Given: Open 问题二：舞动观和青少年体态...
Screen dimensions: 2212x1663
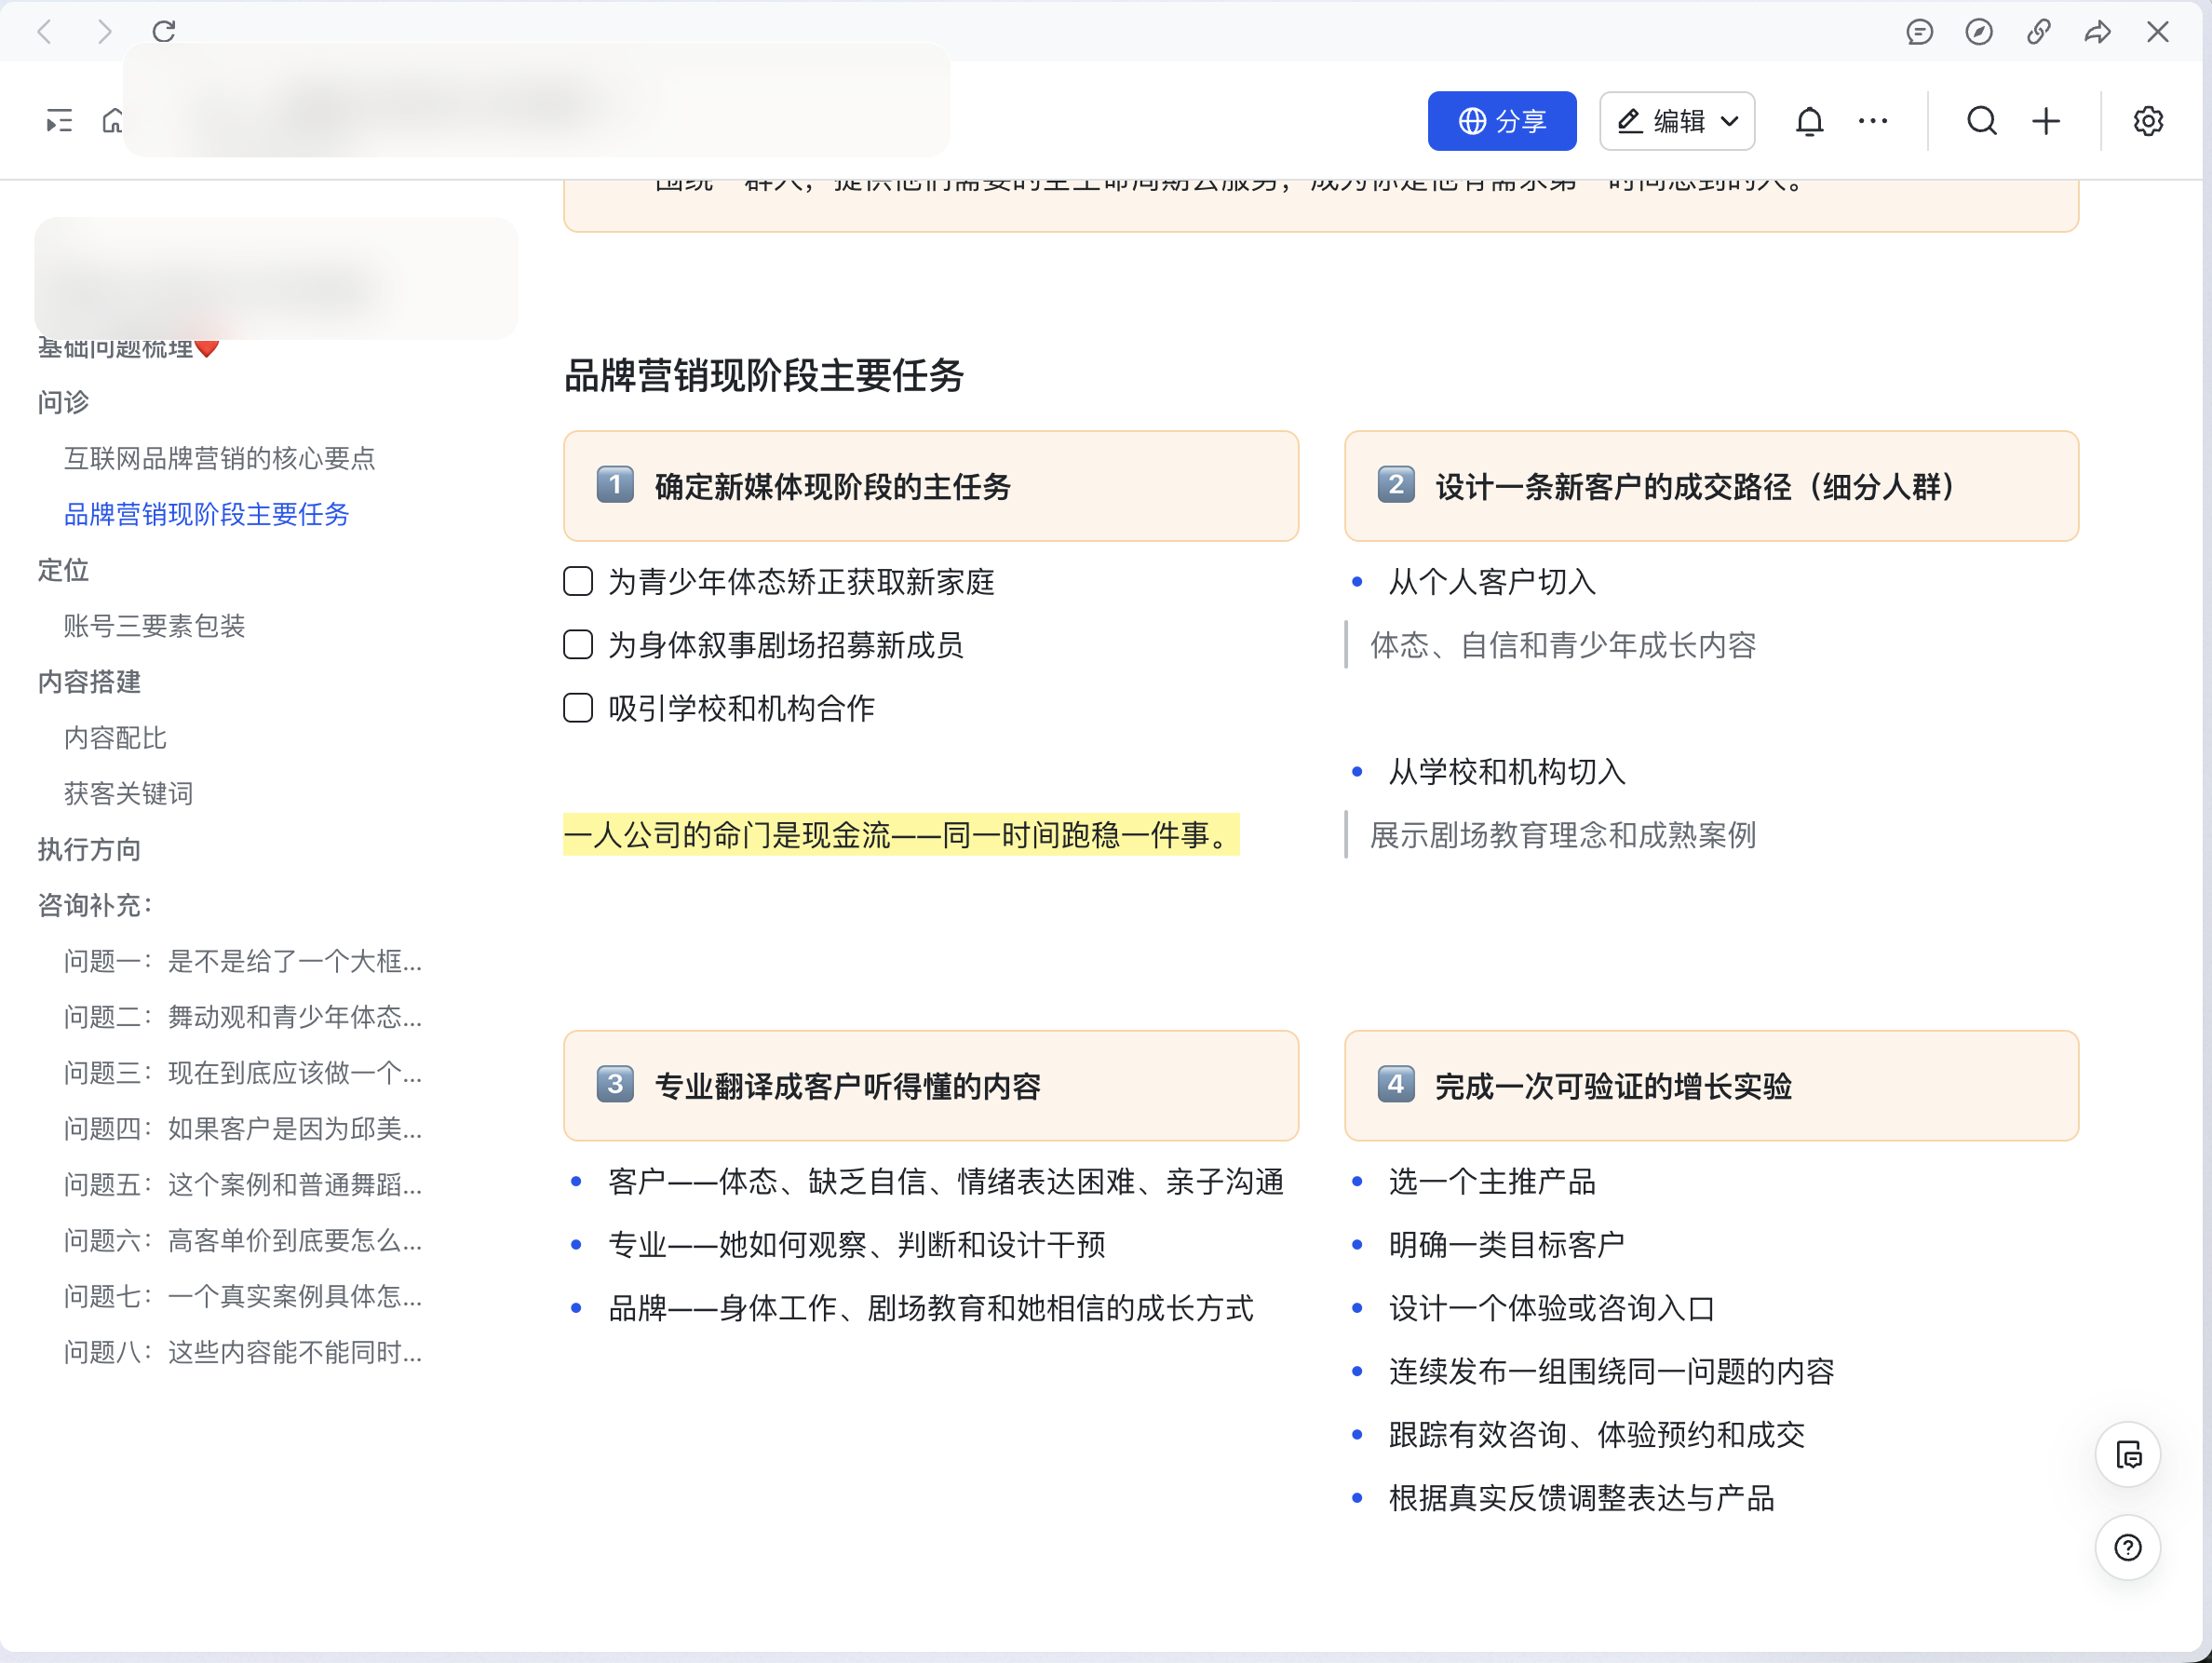Looking at the screenshot, I should click(243, 1017).
